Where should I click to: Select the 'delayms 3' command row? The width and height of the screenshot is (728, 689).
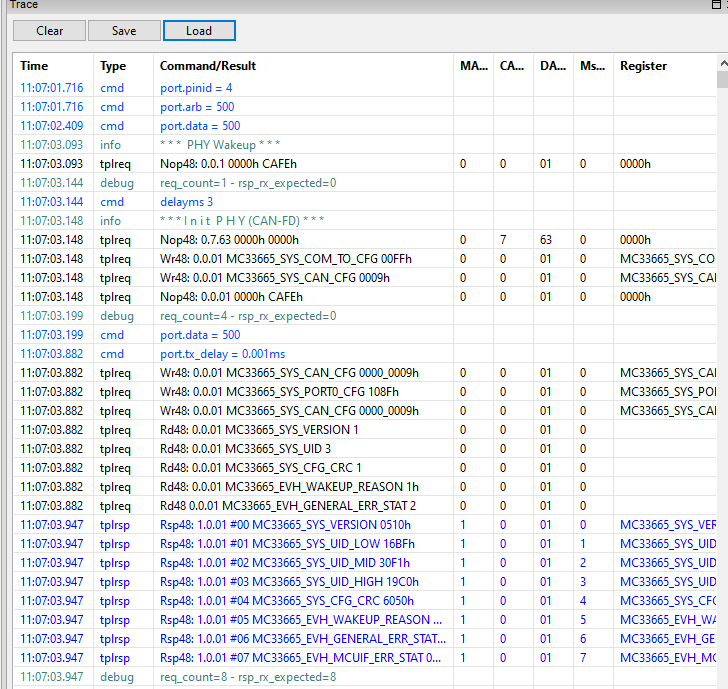point(364,202)
